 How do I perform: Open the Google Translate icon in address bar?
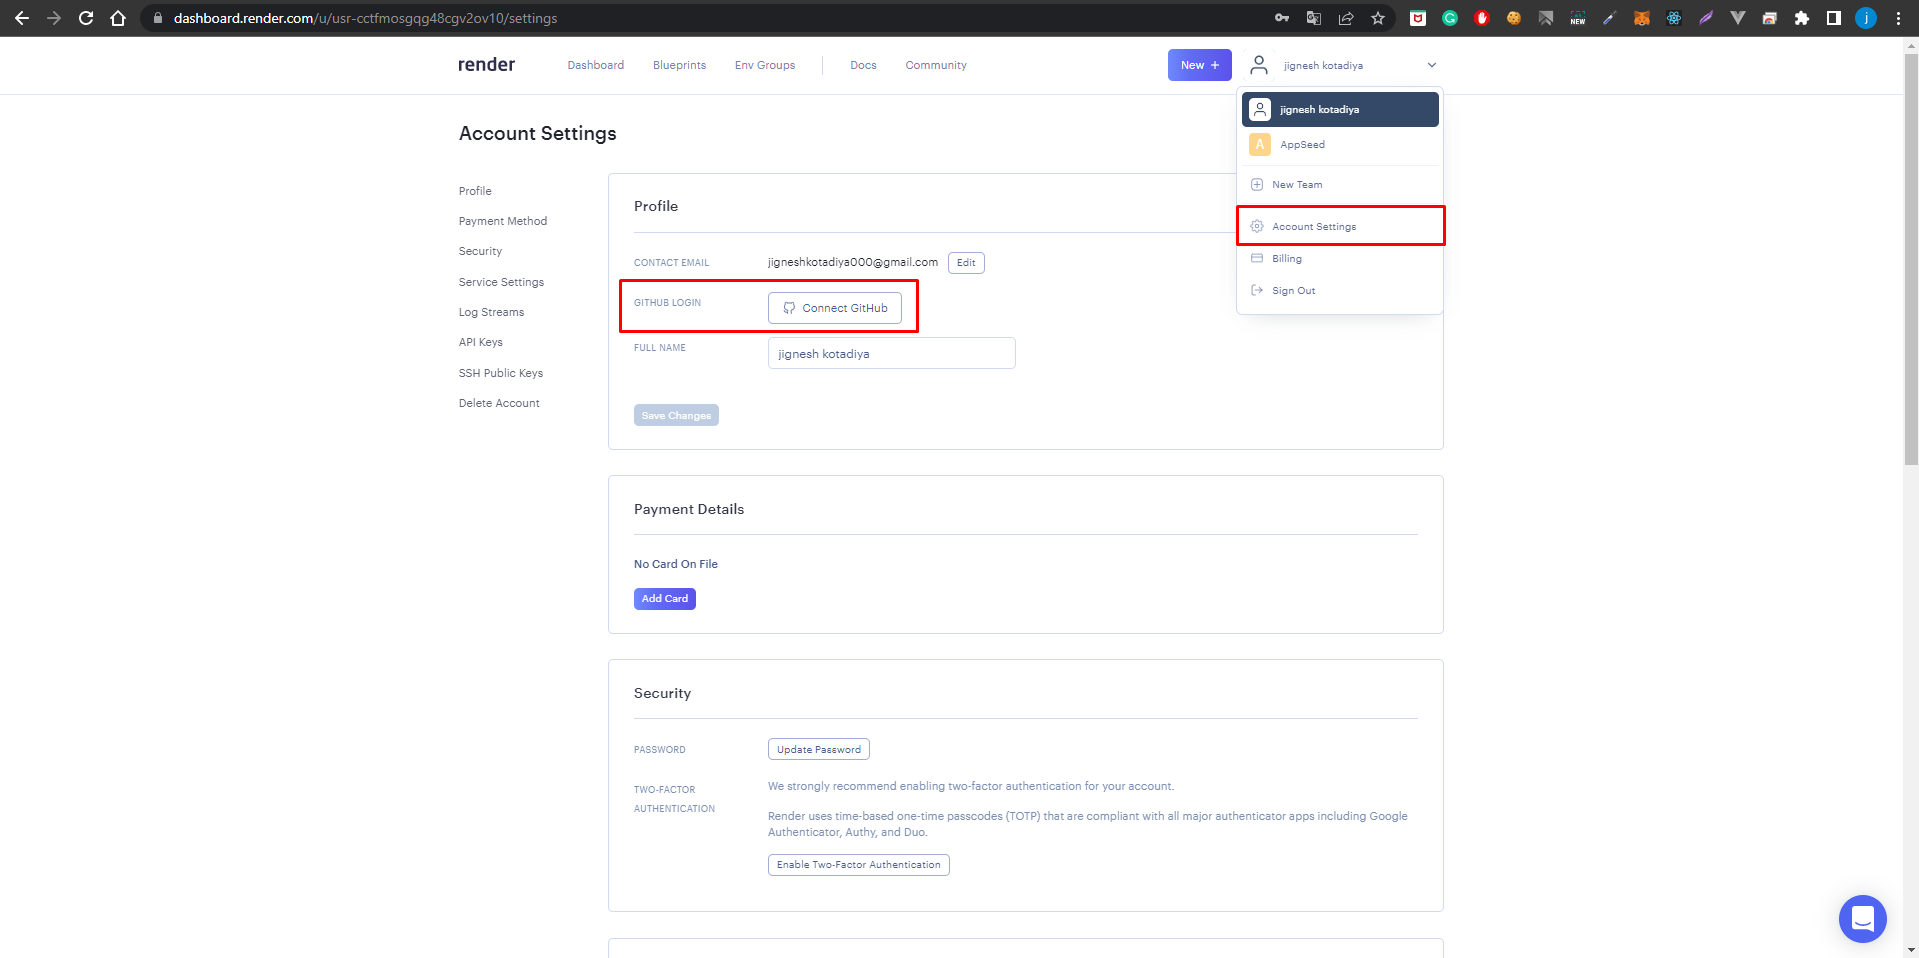pos(1314,17)
